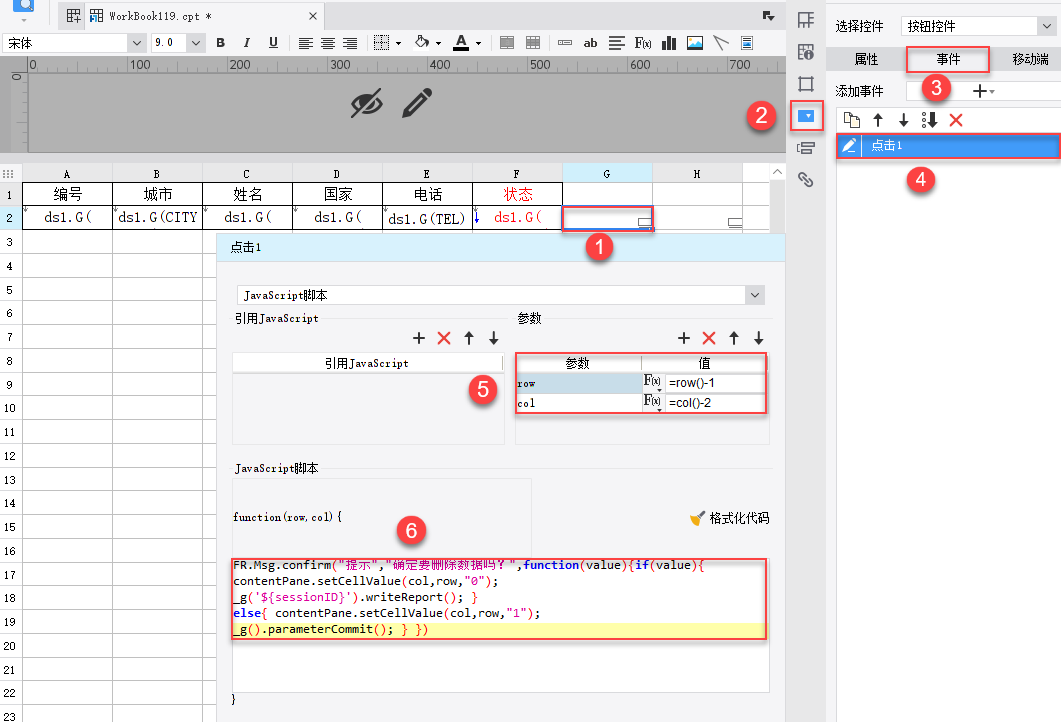Select 点击1 event in list
The width and height of the screenshot is (1061, 722).
pyautogui.click(x=949, y=145)
